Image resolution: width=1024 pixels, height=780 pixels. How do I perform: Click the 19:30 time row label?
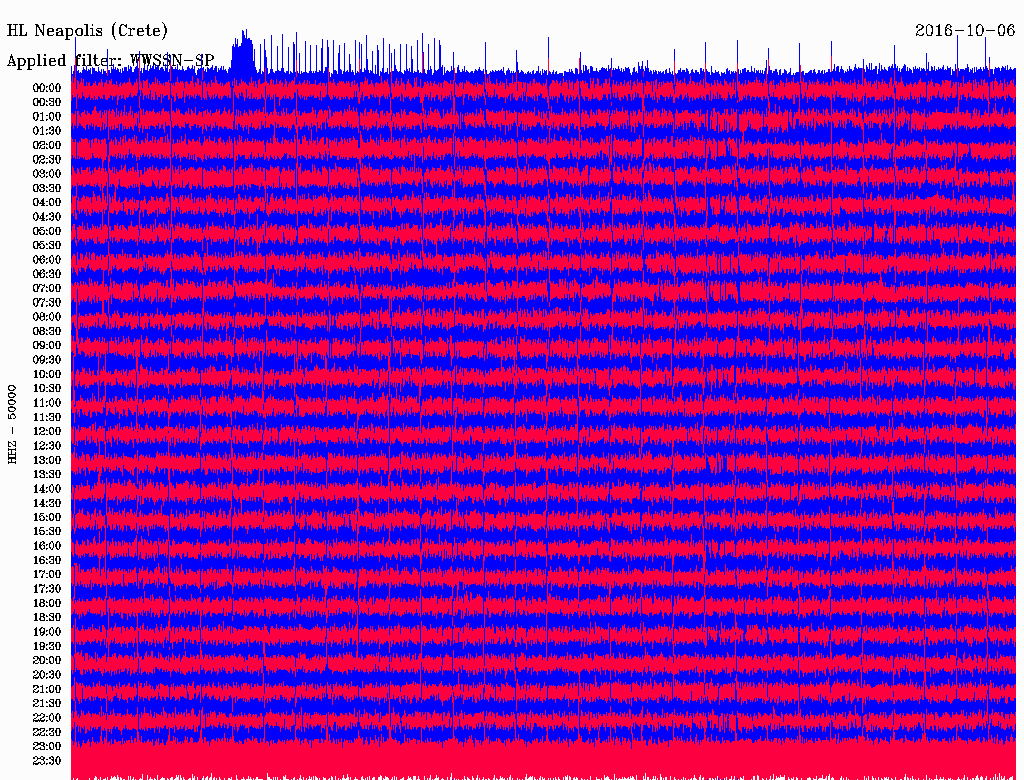click(x=47, y=646)
